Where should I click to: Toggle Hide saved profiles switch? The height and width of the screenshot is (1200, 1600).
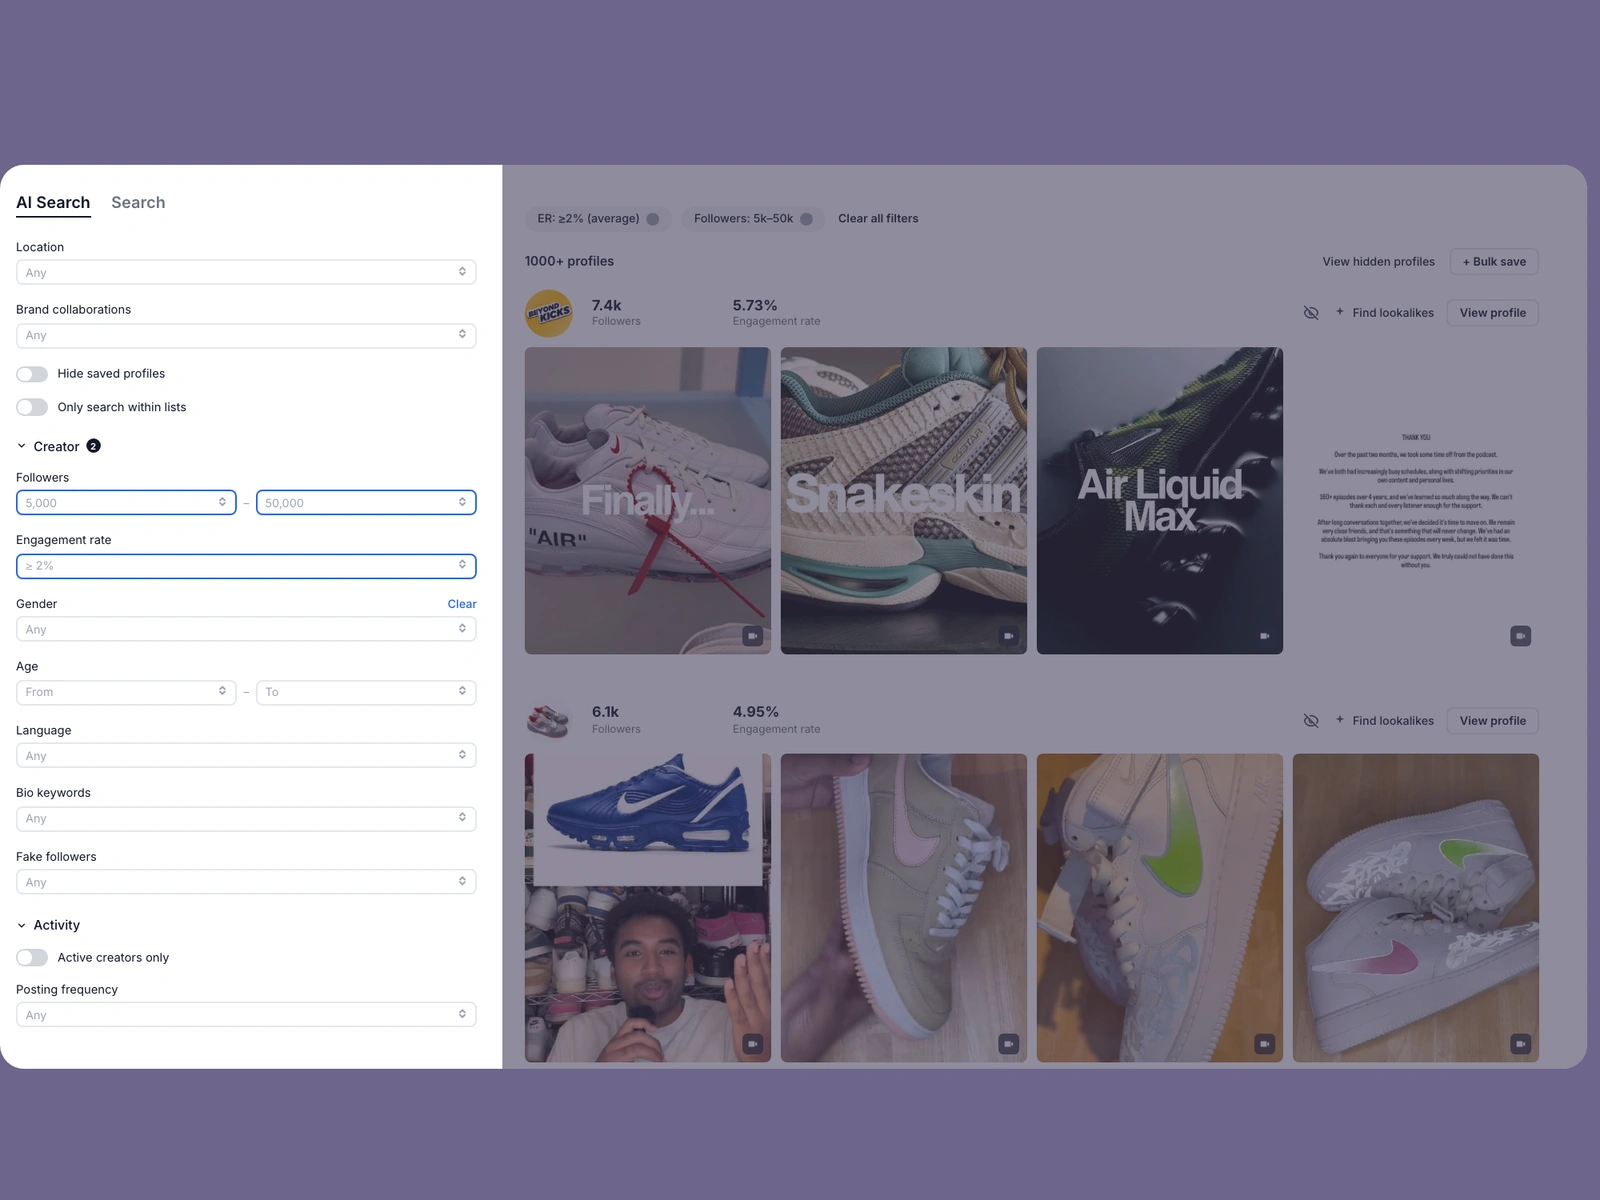point(32,374)
